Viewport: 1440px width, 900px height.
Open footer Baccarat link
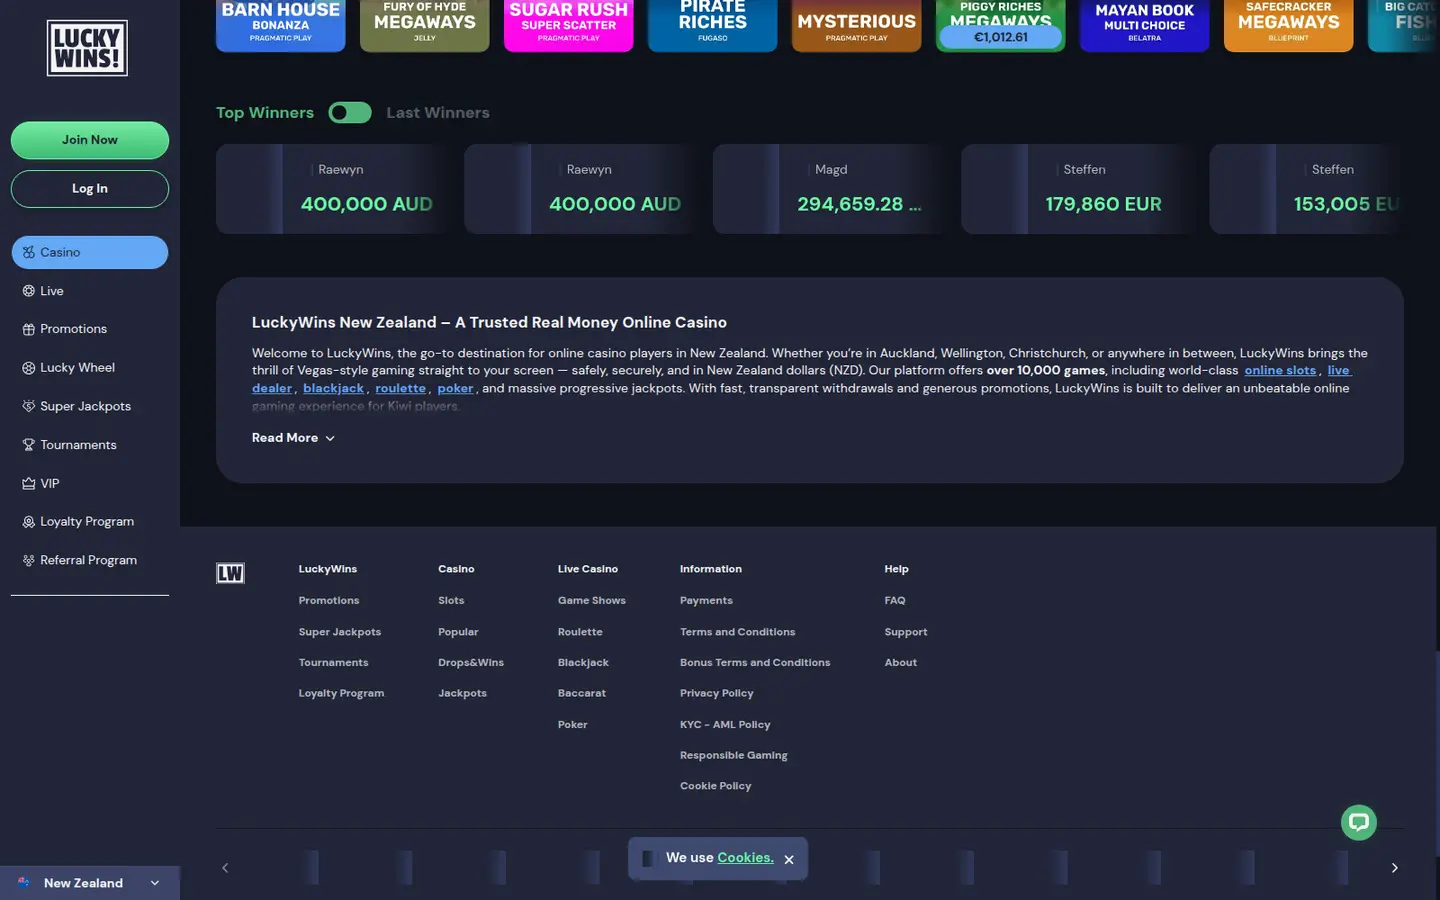[582, 693]
